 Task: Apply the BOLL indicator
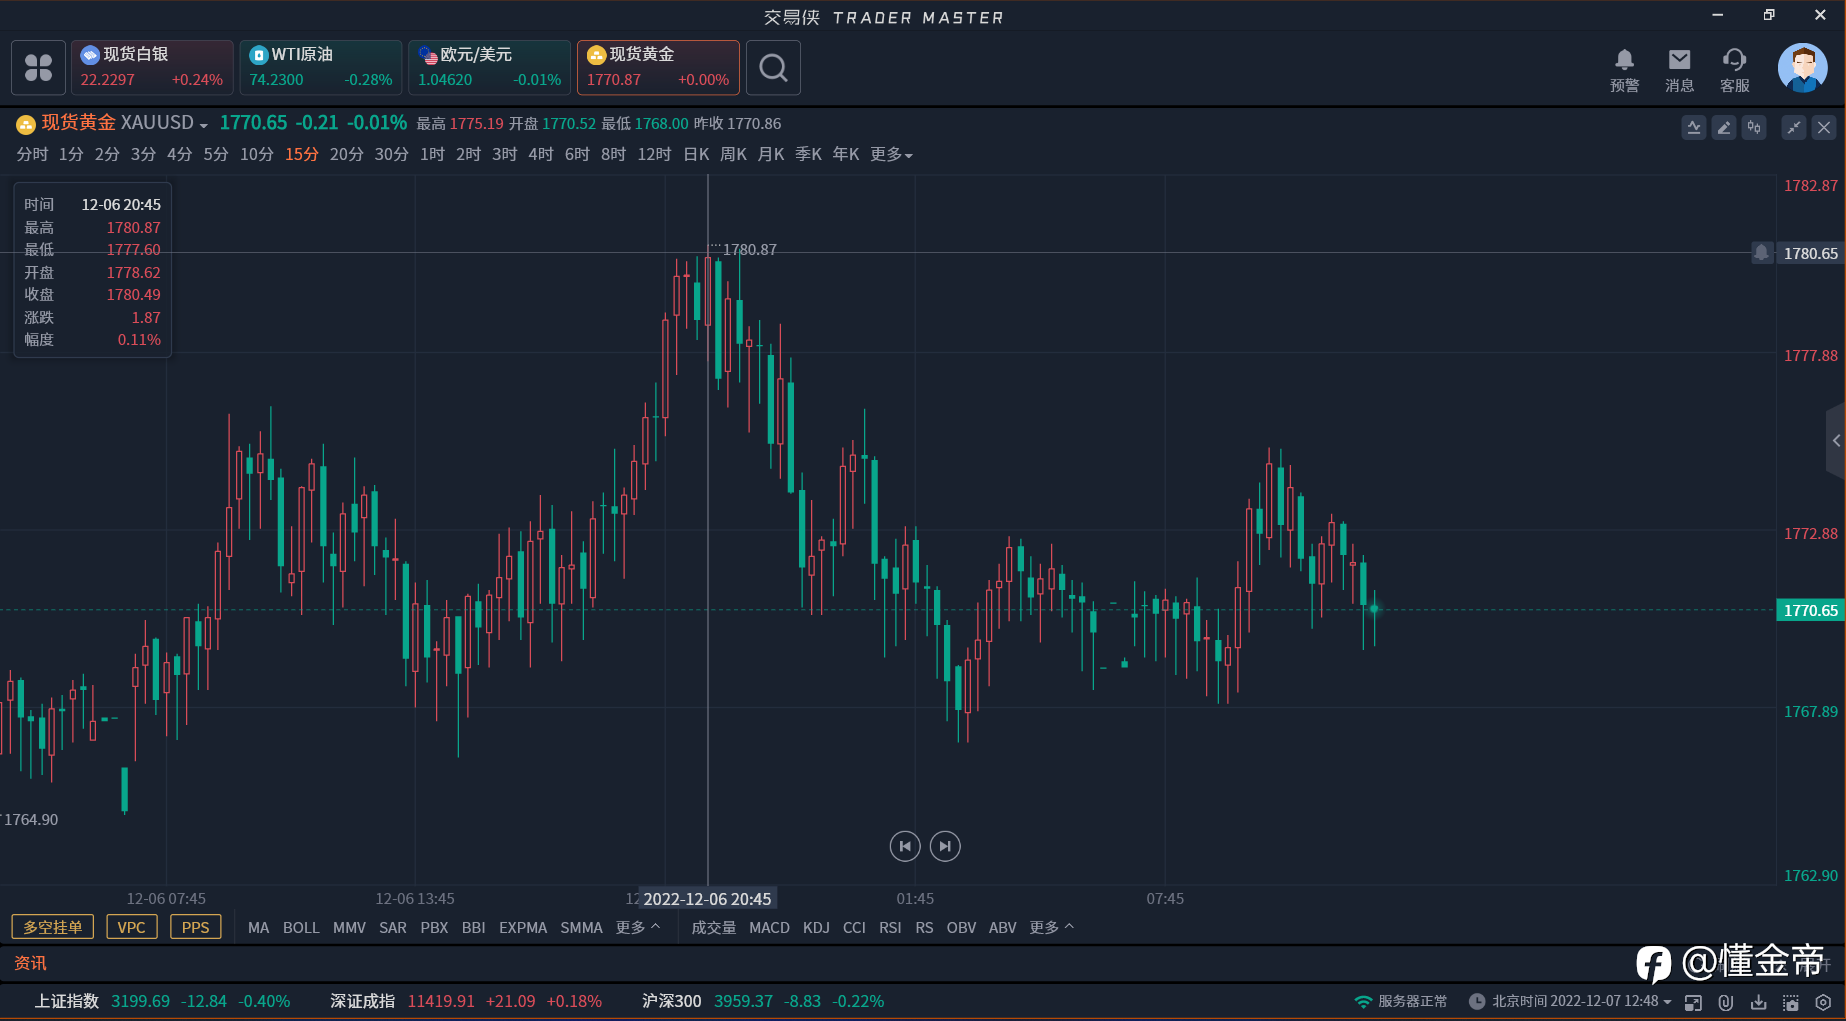[301, 927]
